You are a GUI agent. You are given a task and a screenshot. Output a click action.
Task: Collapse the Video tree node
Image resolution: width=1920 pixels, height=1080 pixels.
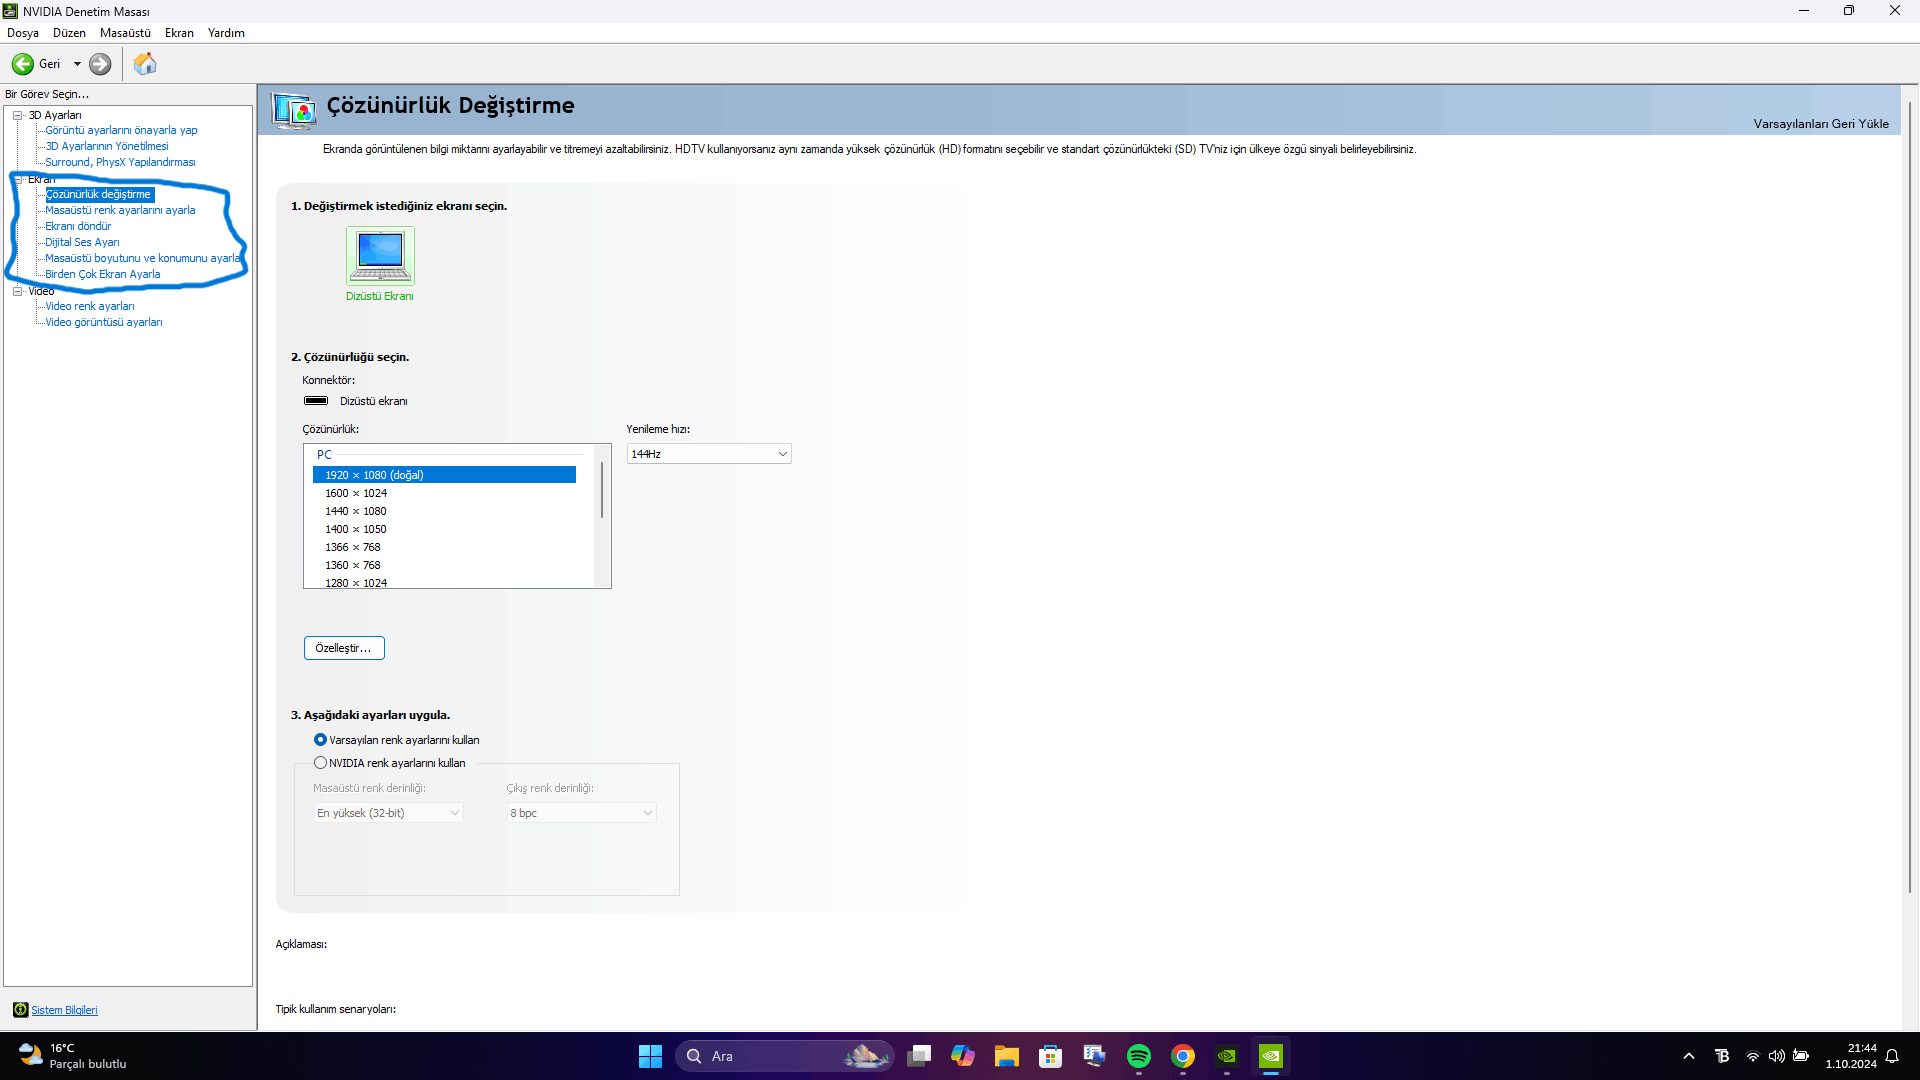tap(17, 291)
